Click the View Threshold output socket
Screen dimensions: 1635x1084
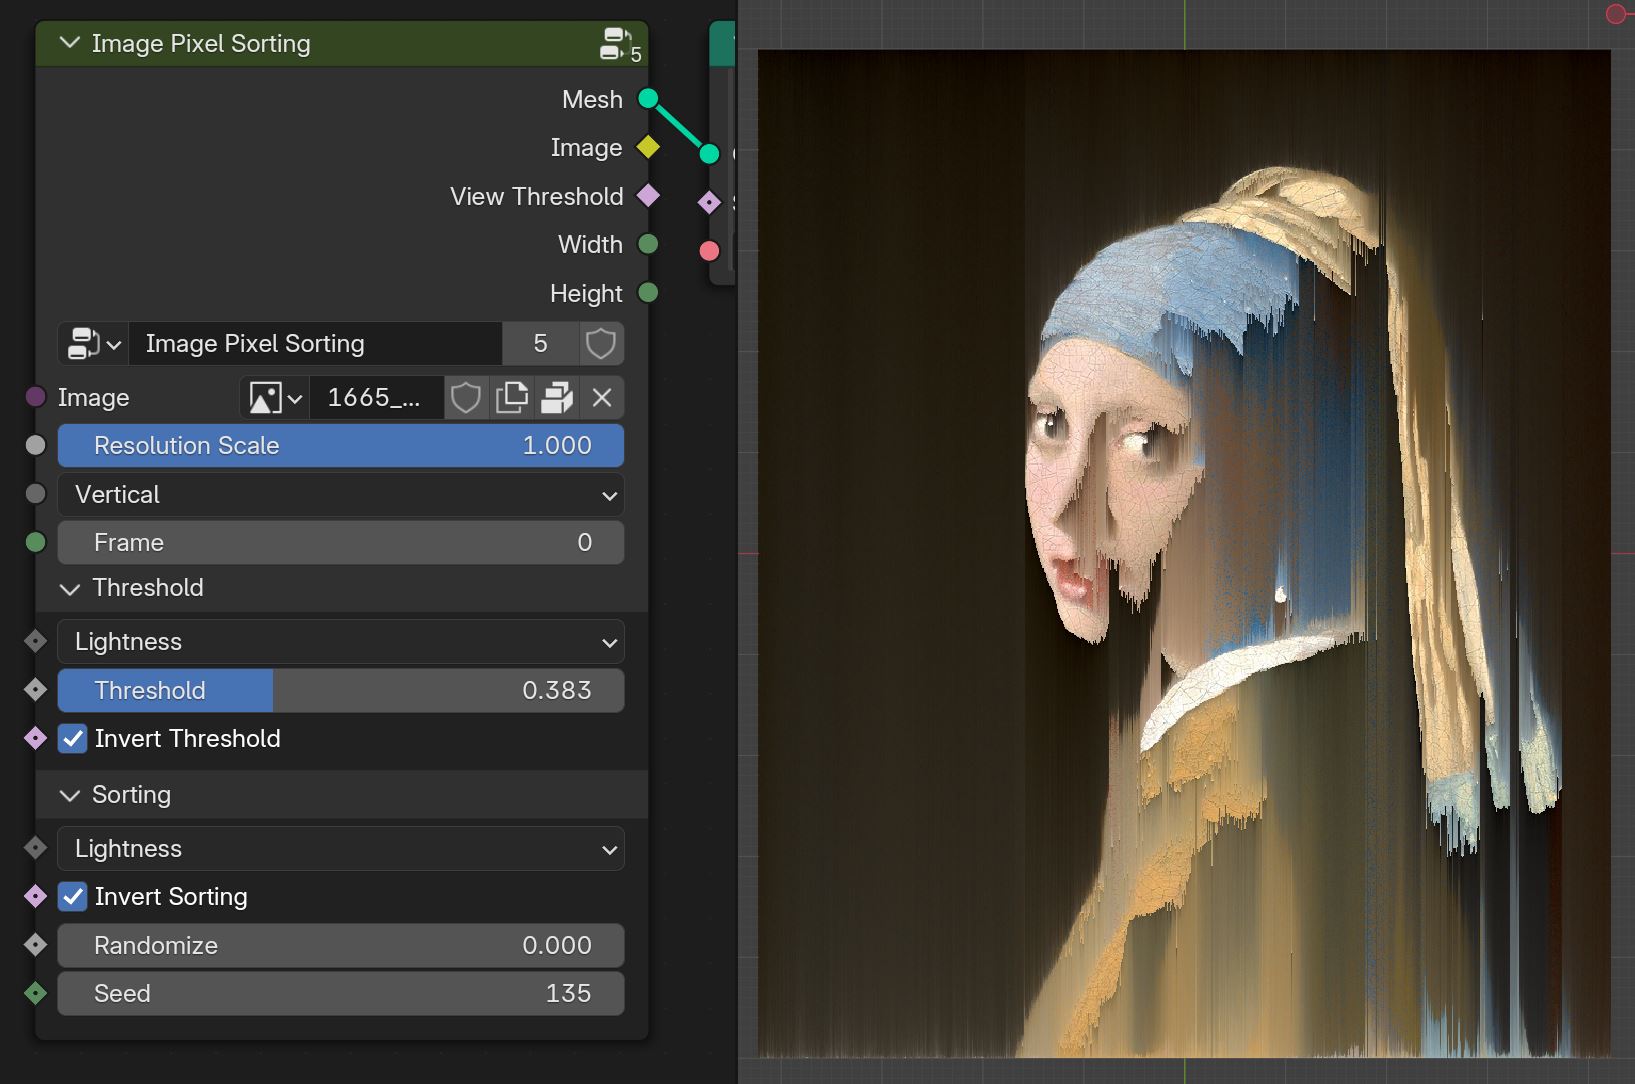click(648, 196)
